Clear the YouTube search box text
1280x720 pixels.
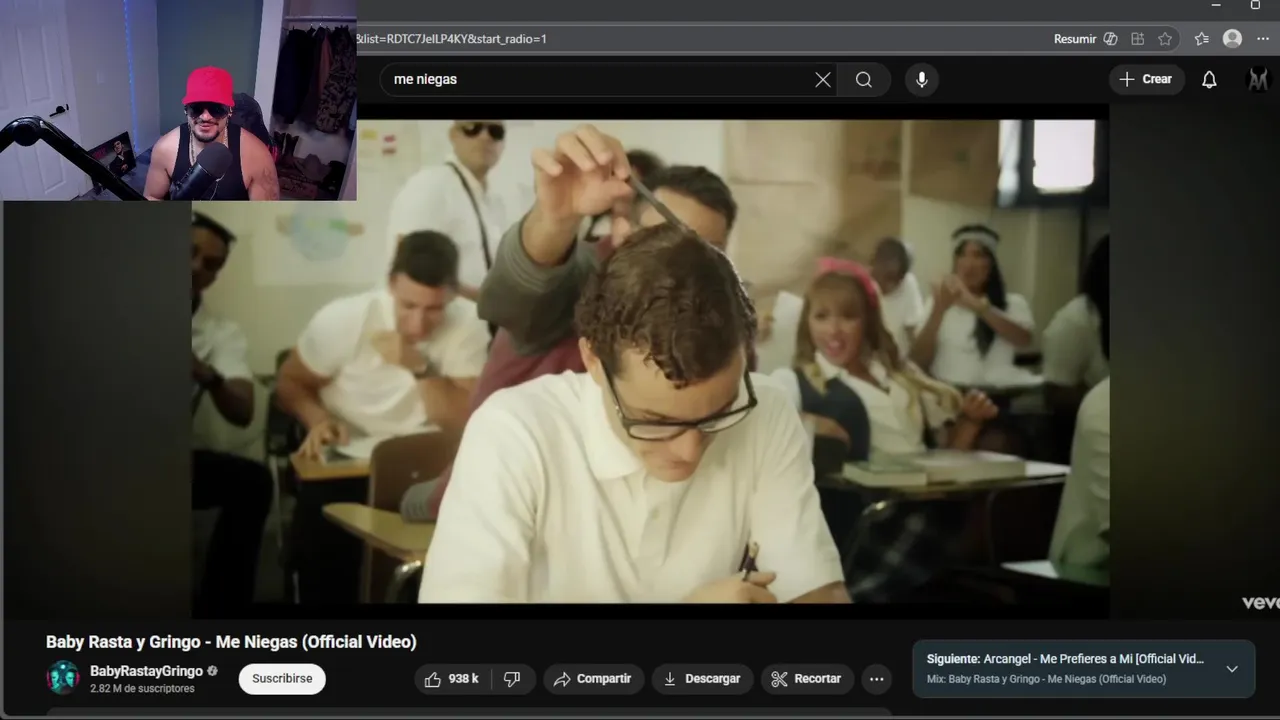click(x=823, y=80)
